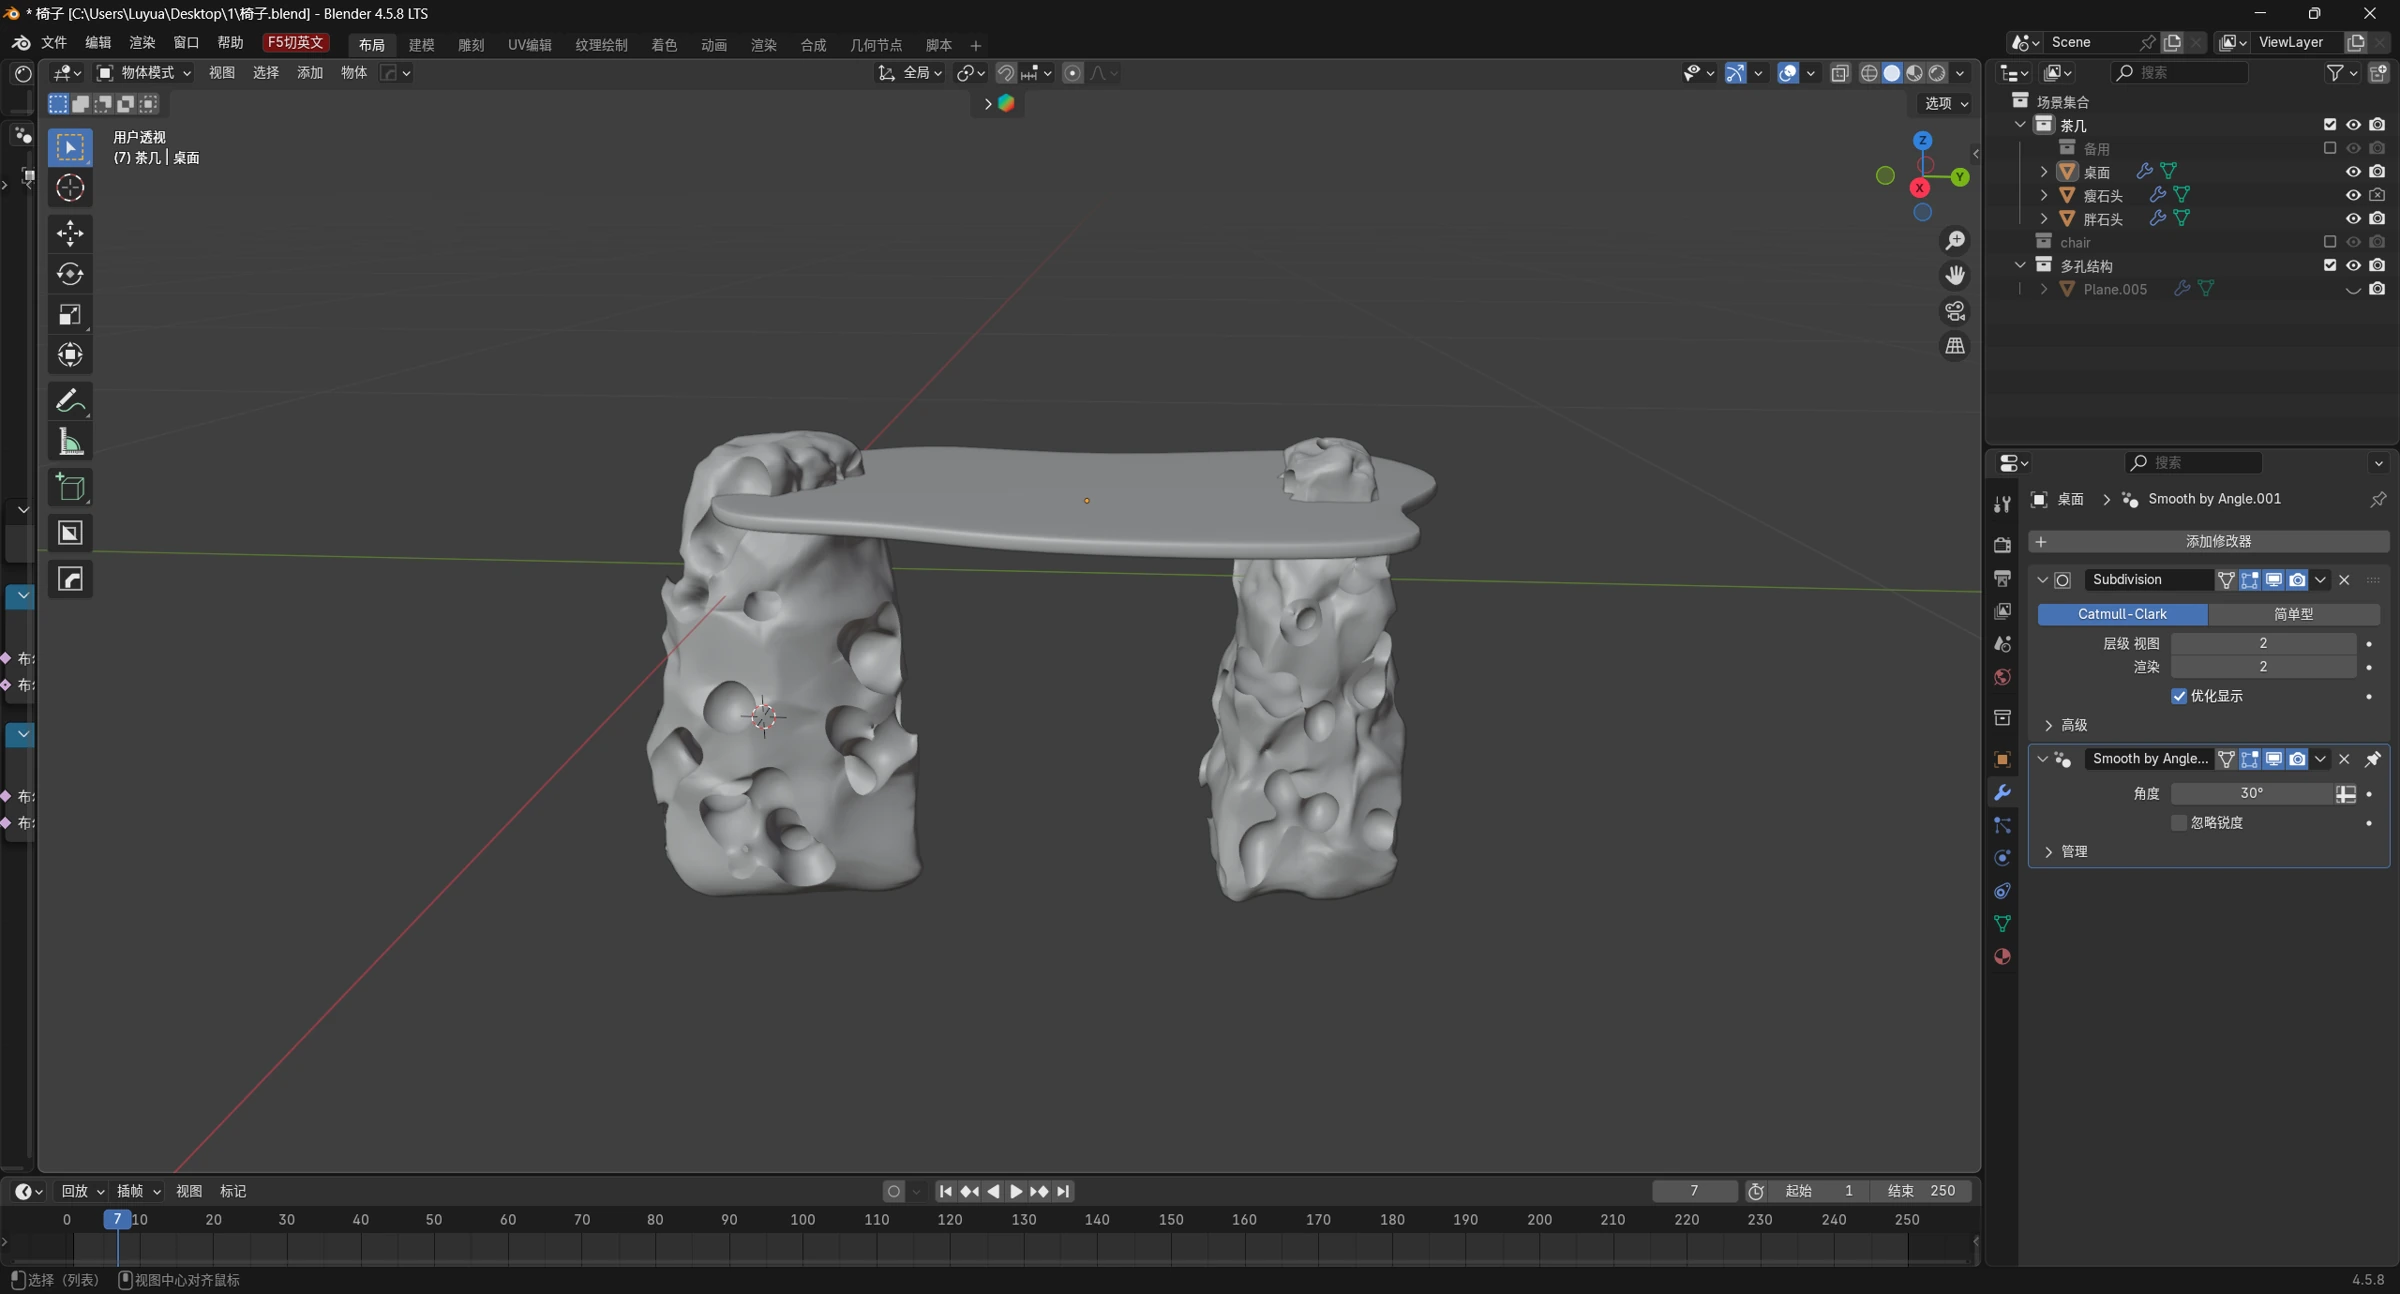Switch to the UV编辑 workspace tab
Screen dimensions: 2400x1294
pyautogui.click(x=529, y=45)
